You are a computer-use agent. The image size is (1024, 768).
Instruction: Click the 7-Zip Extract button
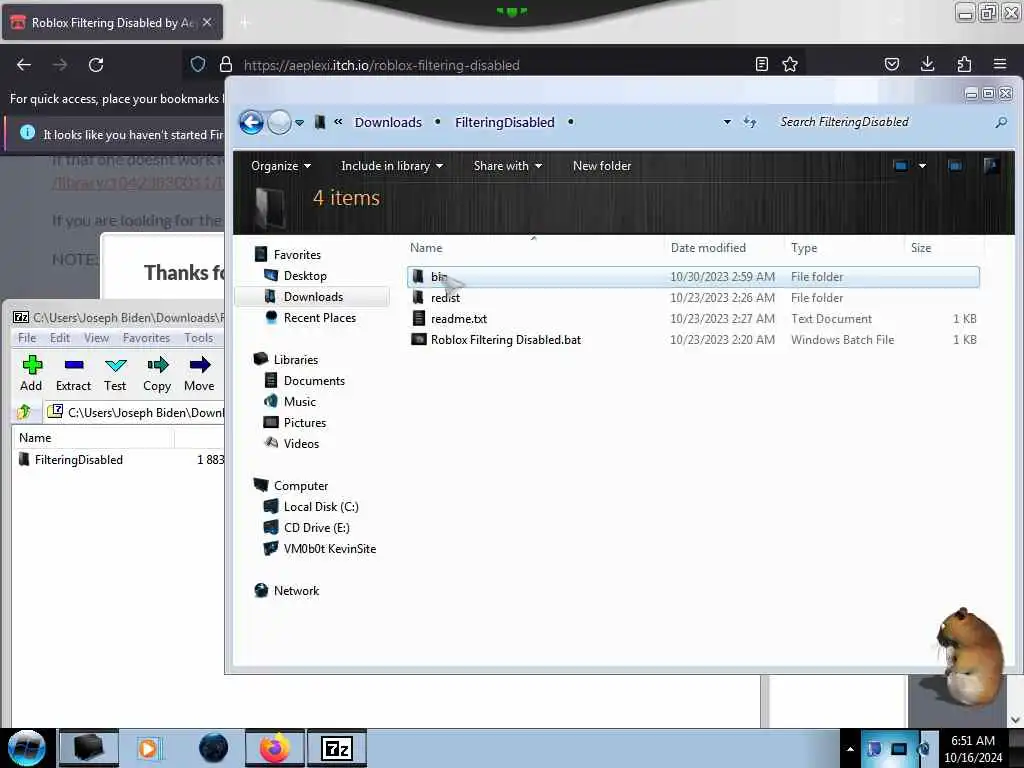pyautogui.click(x=73, y=374)
